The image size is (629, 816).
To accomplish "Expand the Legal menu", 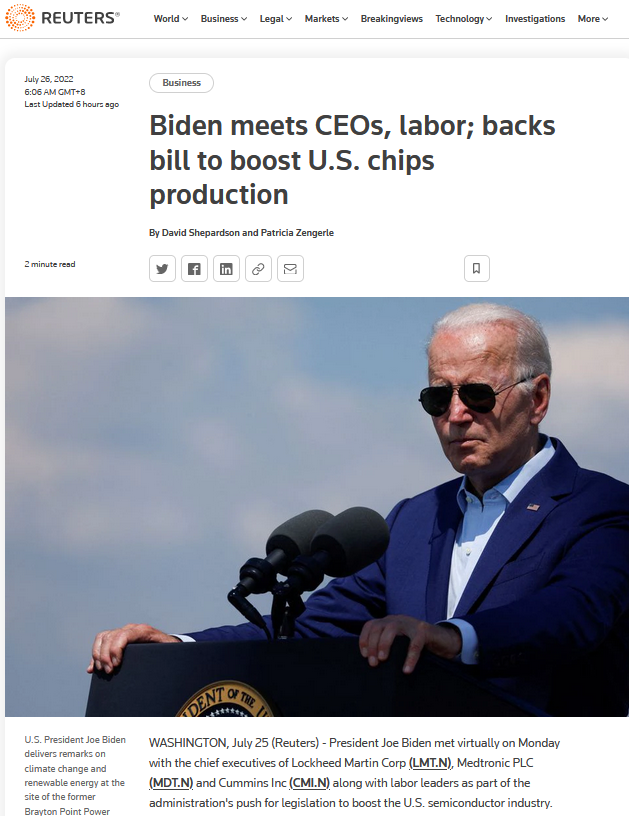I will 276,19.
